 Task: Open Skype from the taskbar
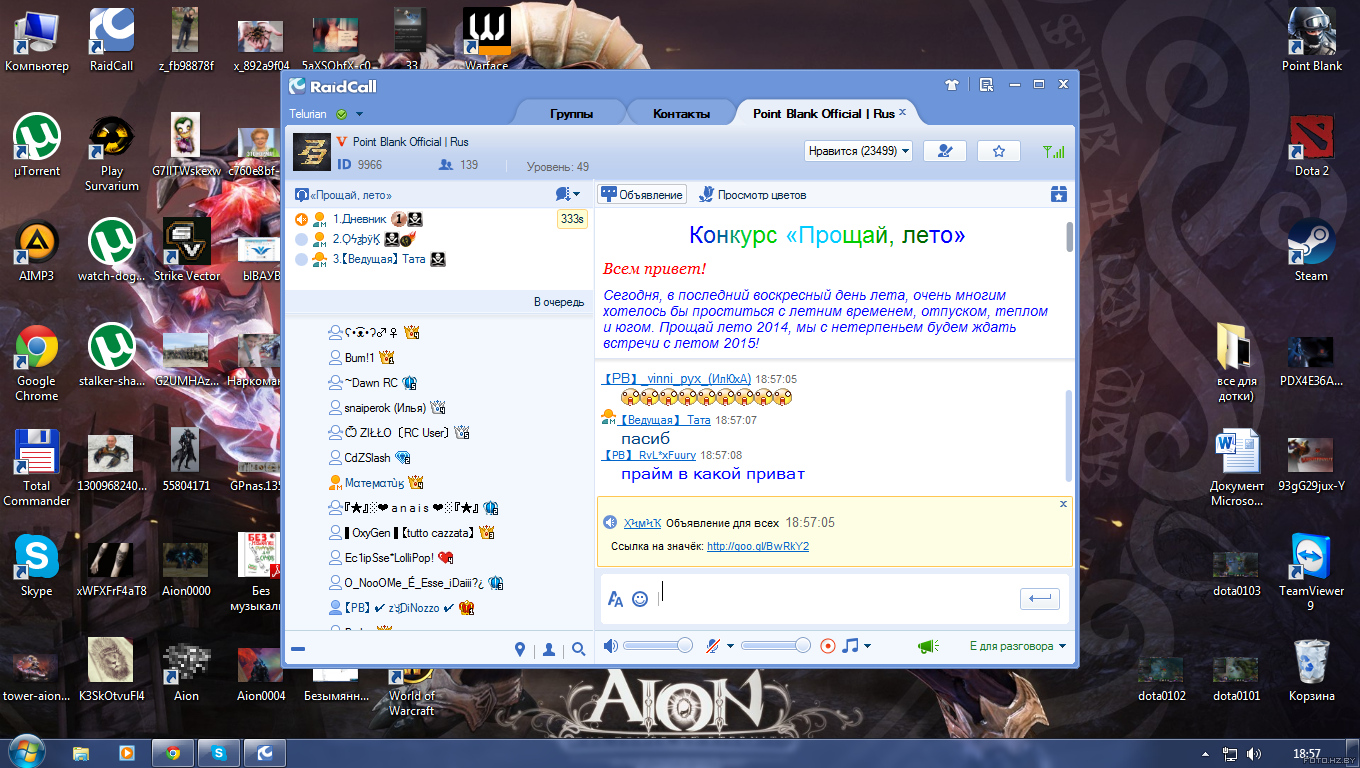(x=219, y=752)
